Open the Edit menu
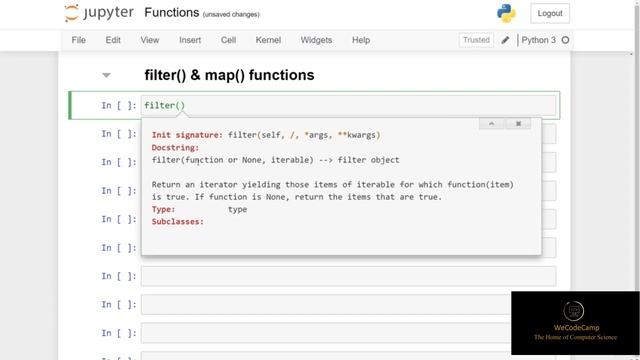 [113, 40]
